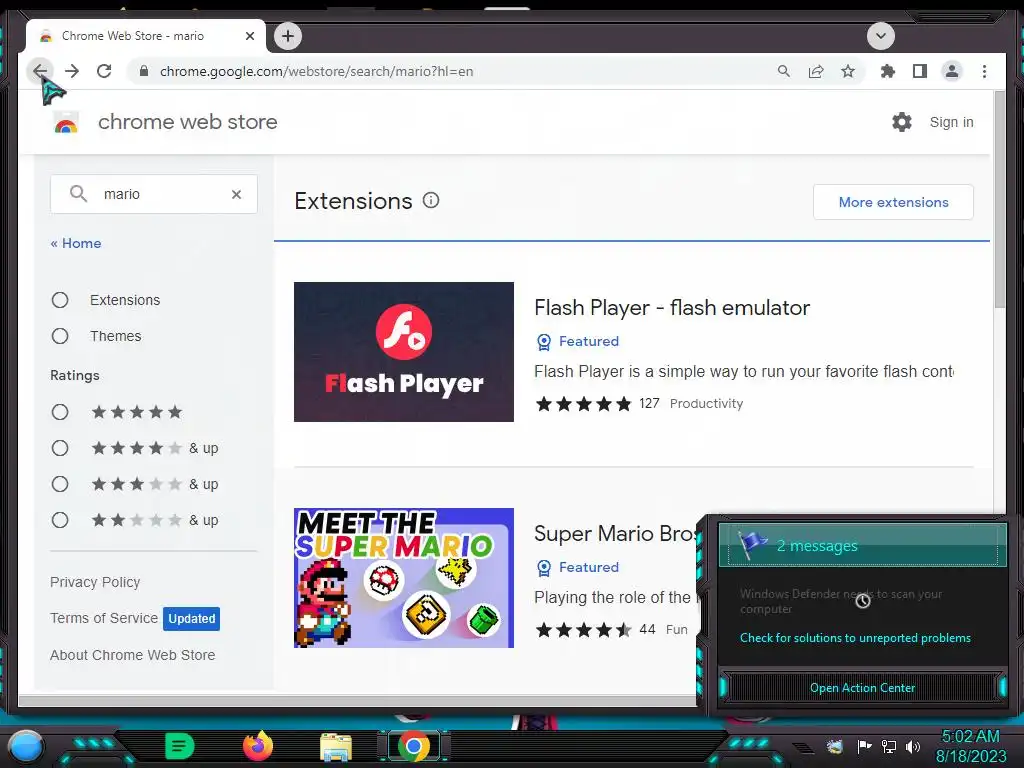The width and height of the screenshot is (1024, 768).
Task: Click the Extensions info circle icon
Action: (x=431, y=200)
